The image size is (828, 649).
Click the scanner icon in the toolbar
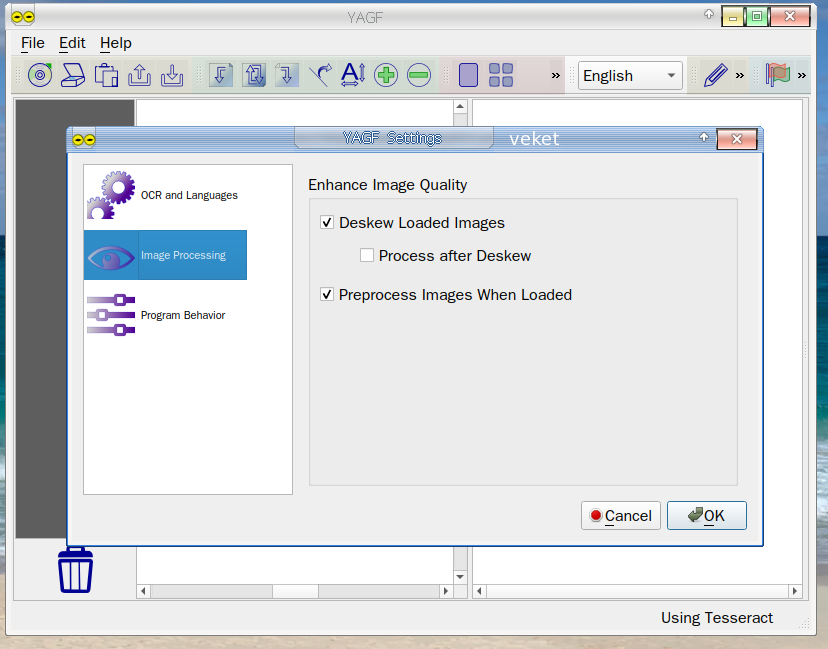point(72,75)
